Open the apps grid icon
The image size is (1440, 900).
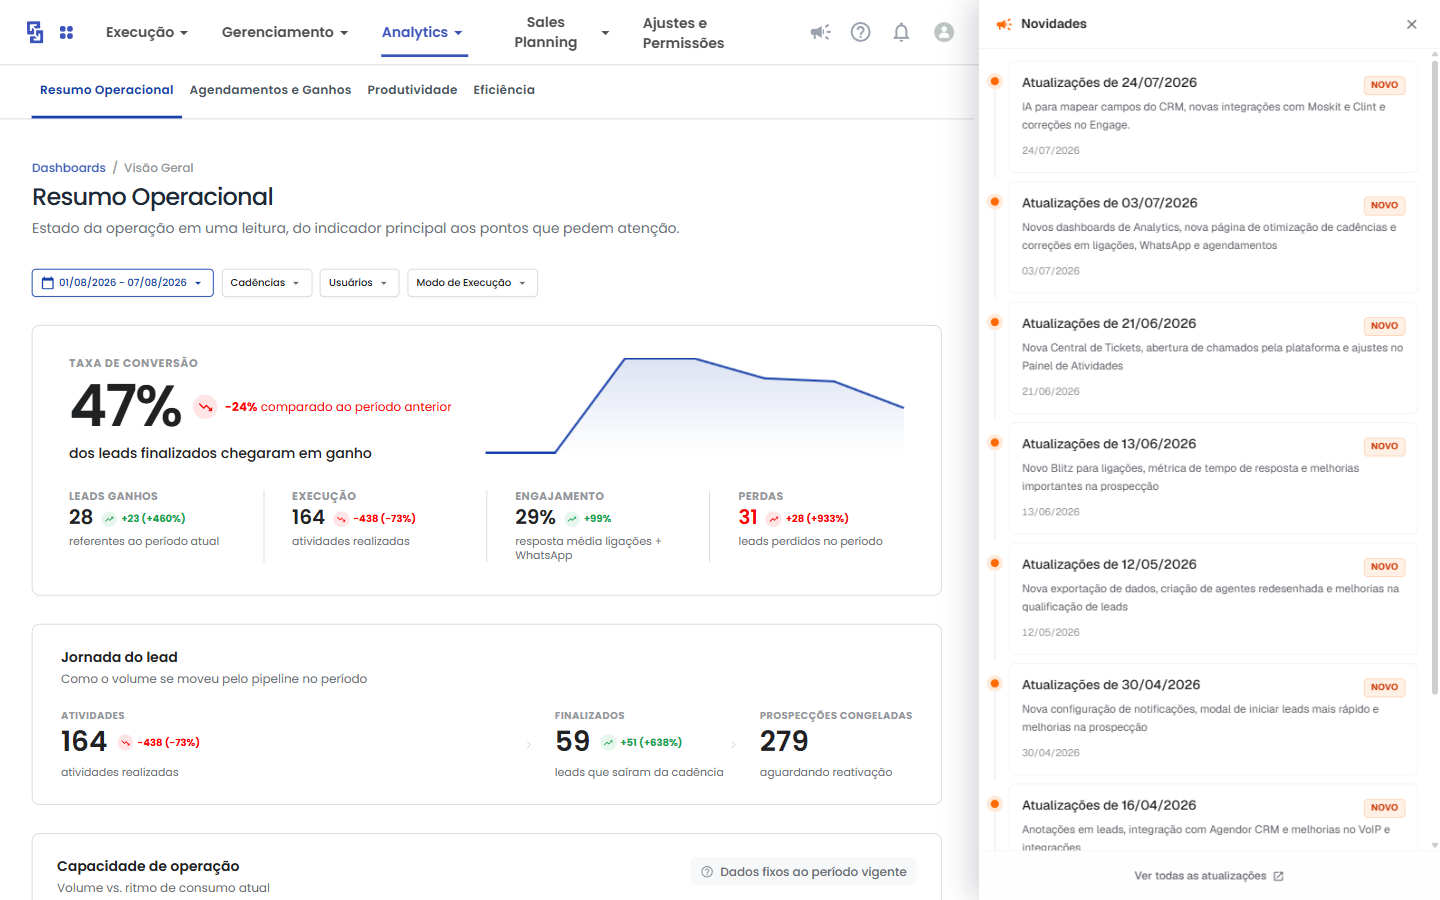(66, 32)
